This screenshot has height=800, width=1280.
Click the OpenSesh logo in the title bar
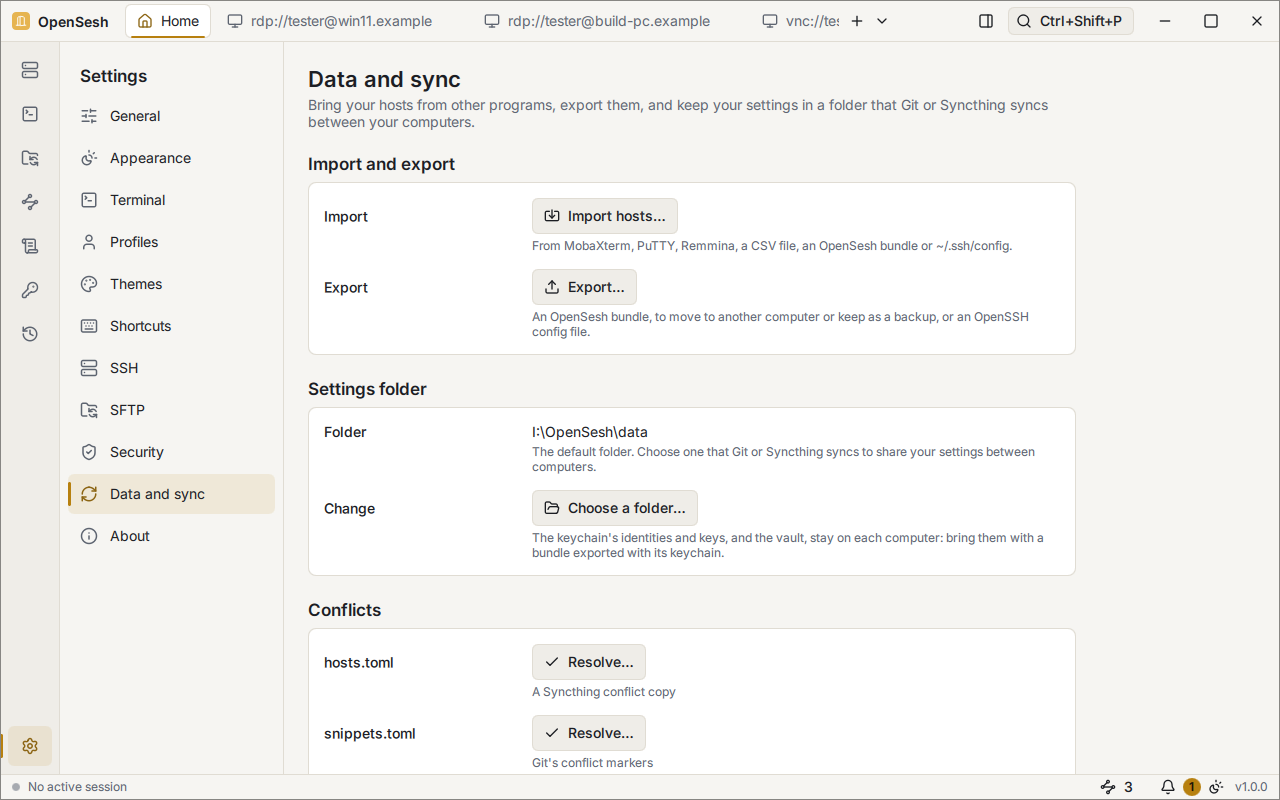(21, 21)
